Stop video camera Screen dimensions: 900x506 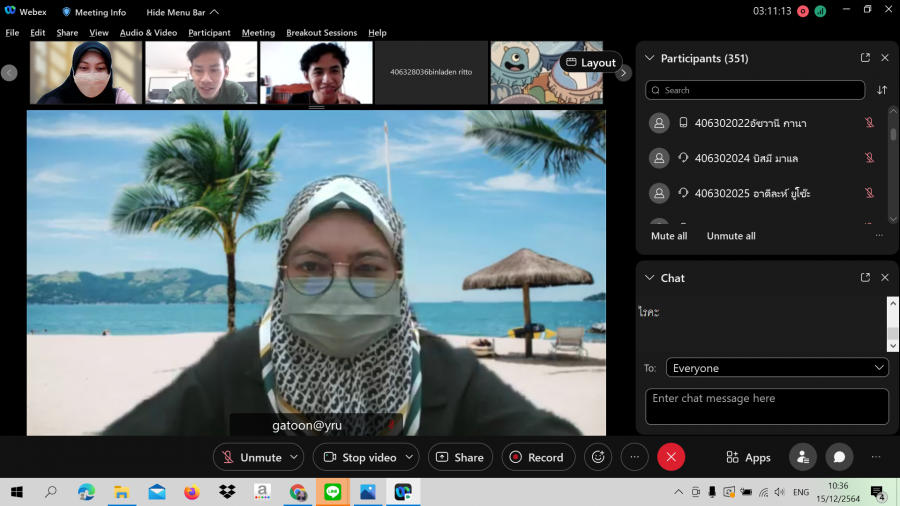tap(359, 457)
